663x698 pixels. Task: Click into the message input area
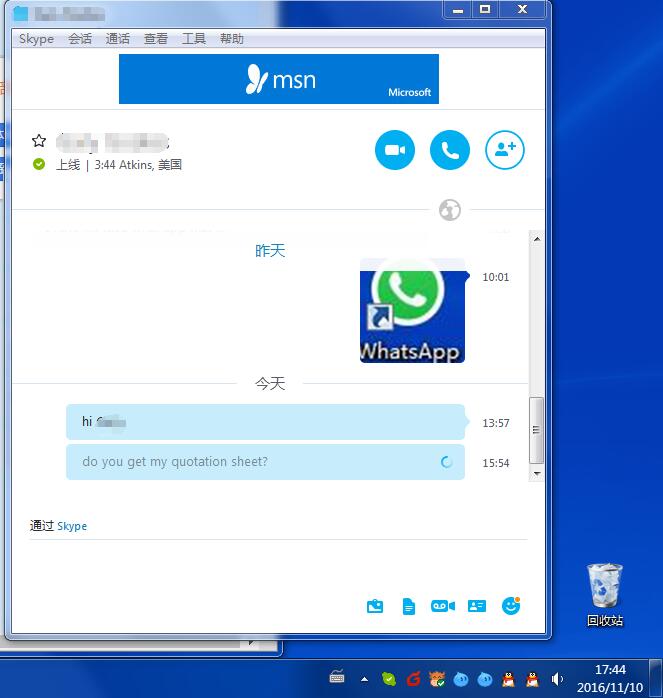pyautogui.click(x=279, y=566)
